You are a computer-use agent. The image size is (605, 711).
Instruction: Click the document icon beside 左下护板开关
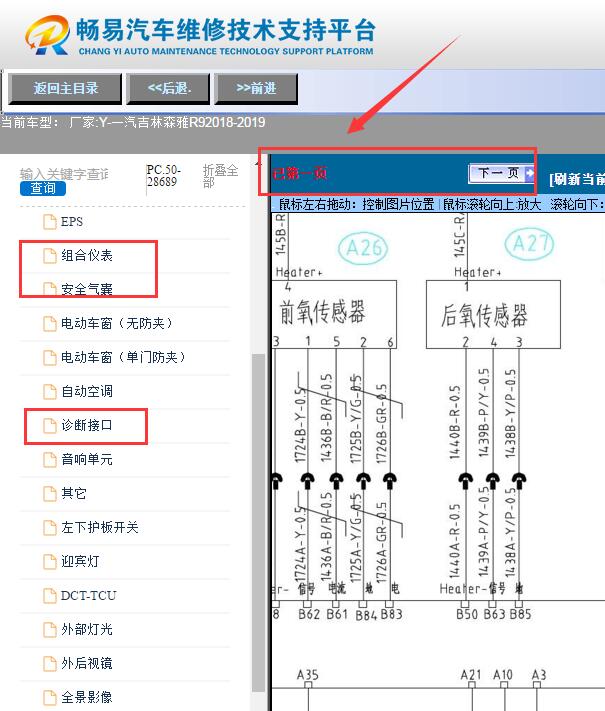coord(49,527)
